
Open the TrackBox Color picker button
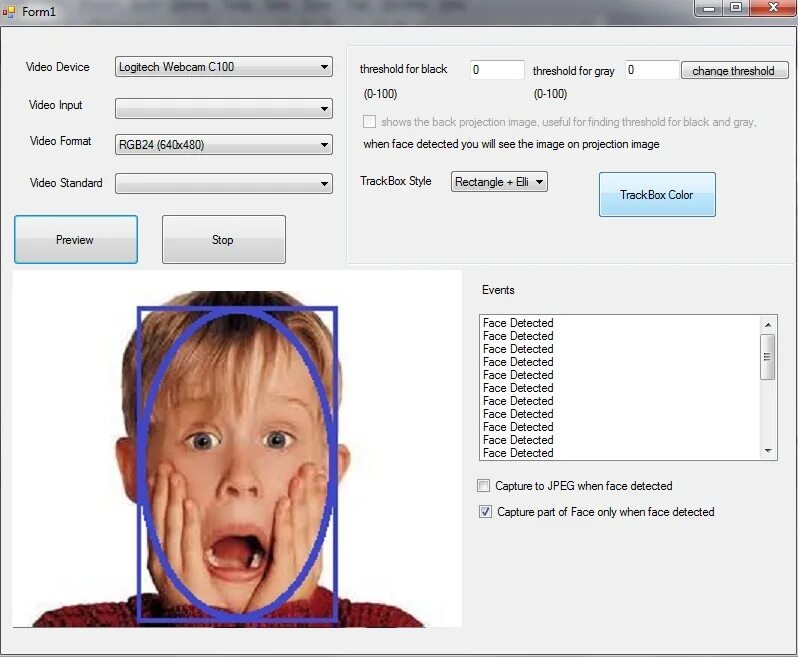pyautogui.click(x=657, y=194)
